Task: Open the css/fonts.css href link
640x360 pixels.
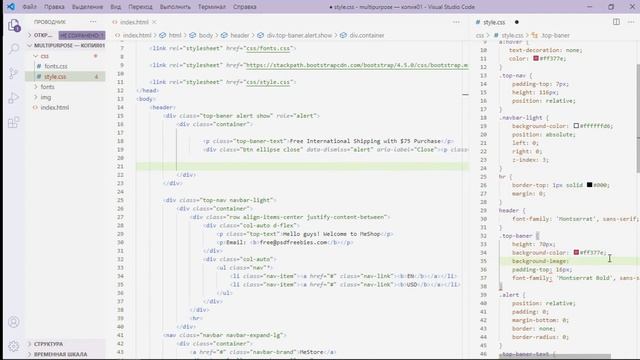Action: pyautogui.click(x=268, y=48)
